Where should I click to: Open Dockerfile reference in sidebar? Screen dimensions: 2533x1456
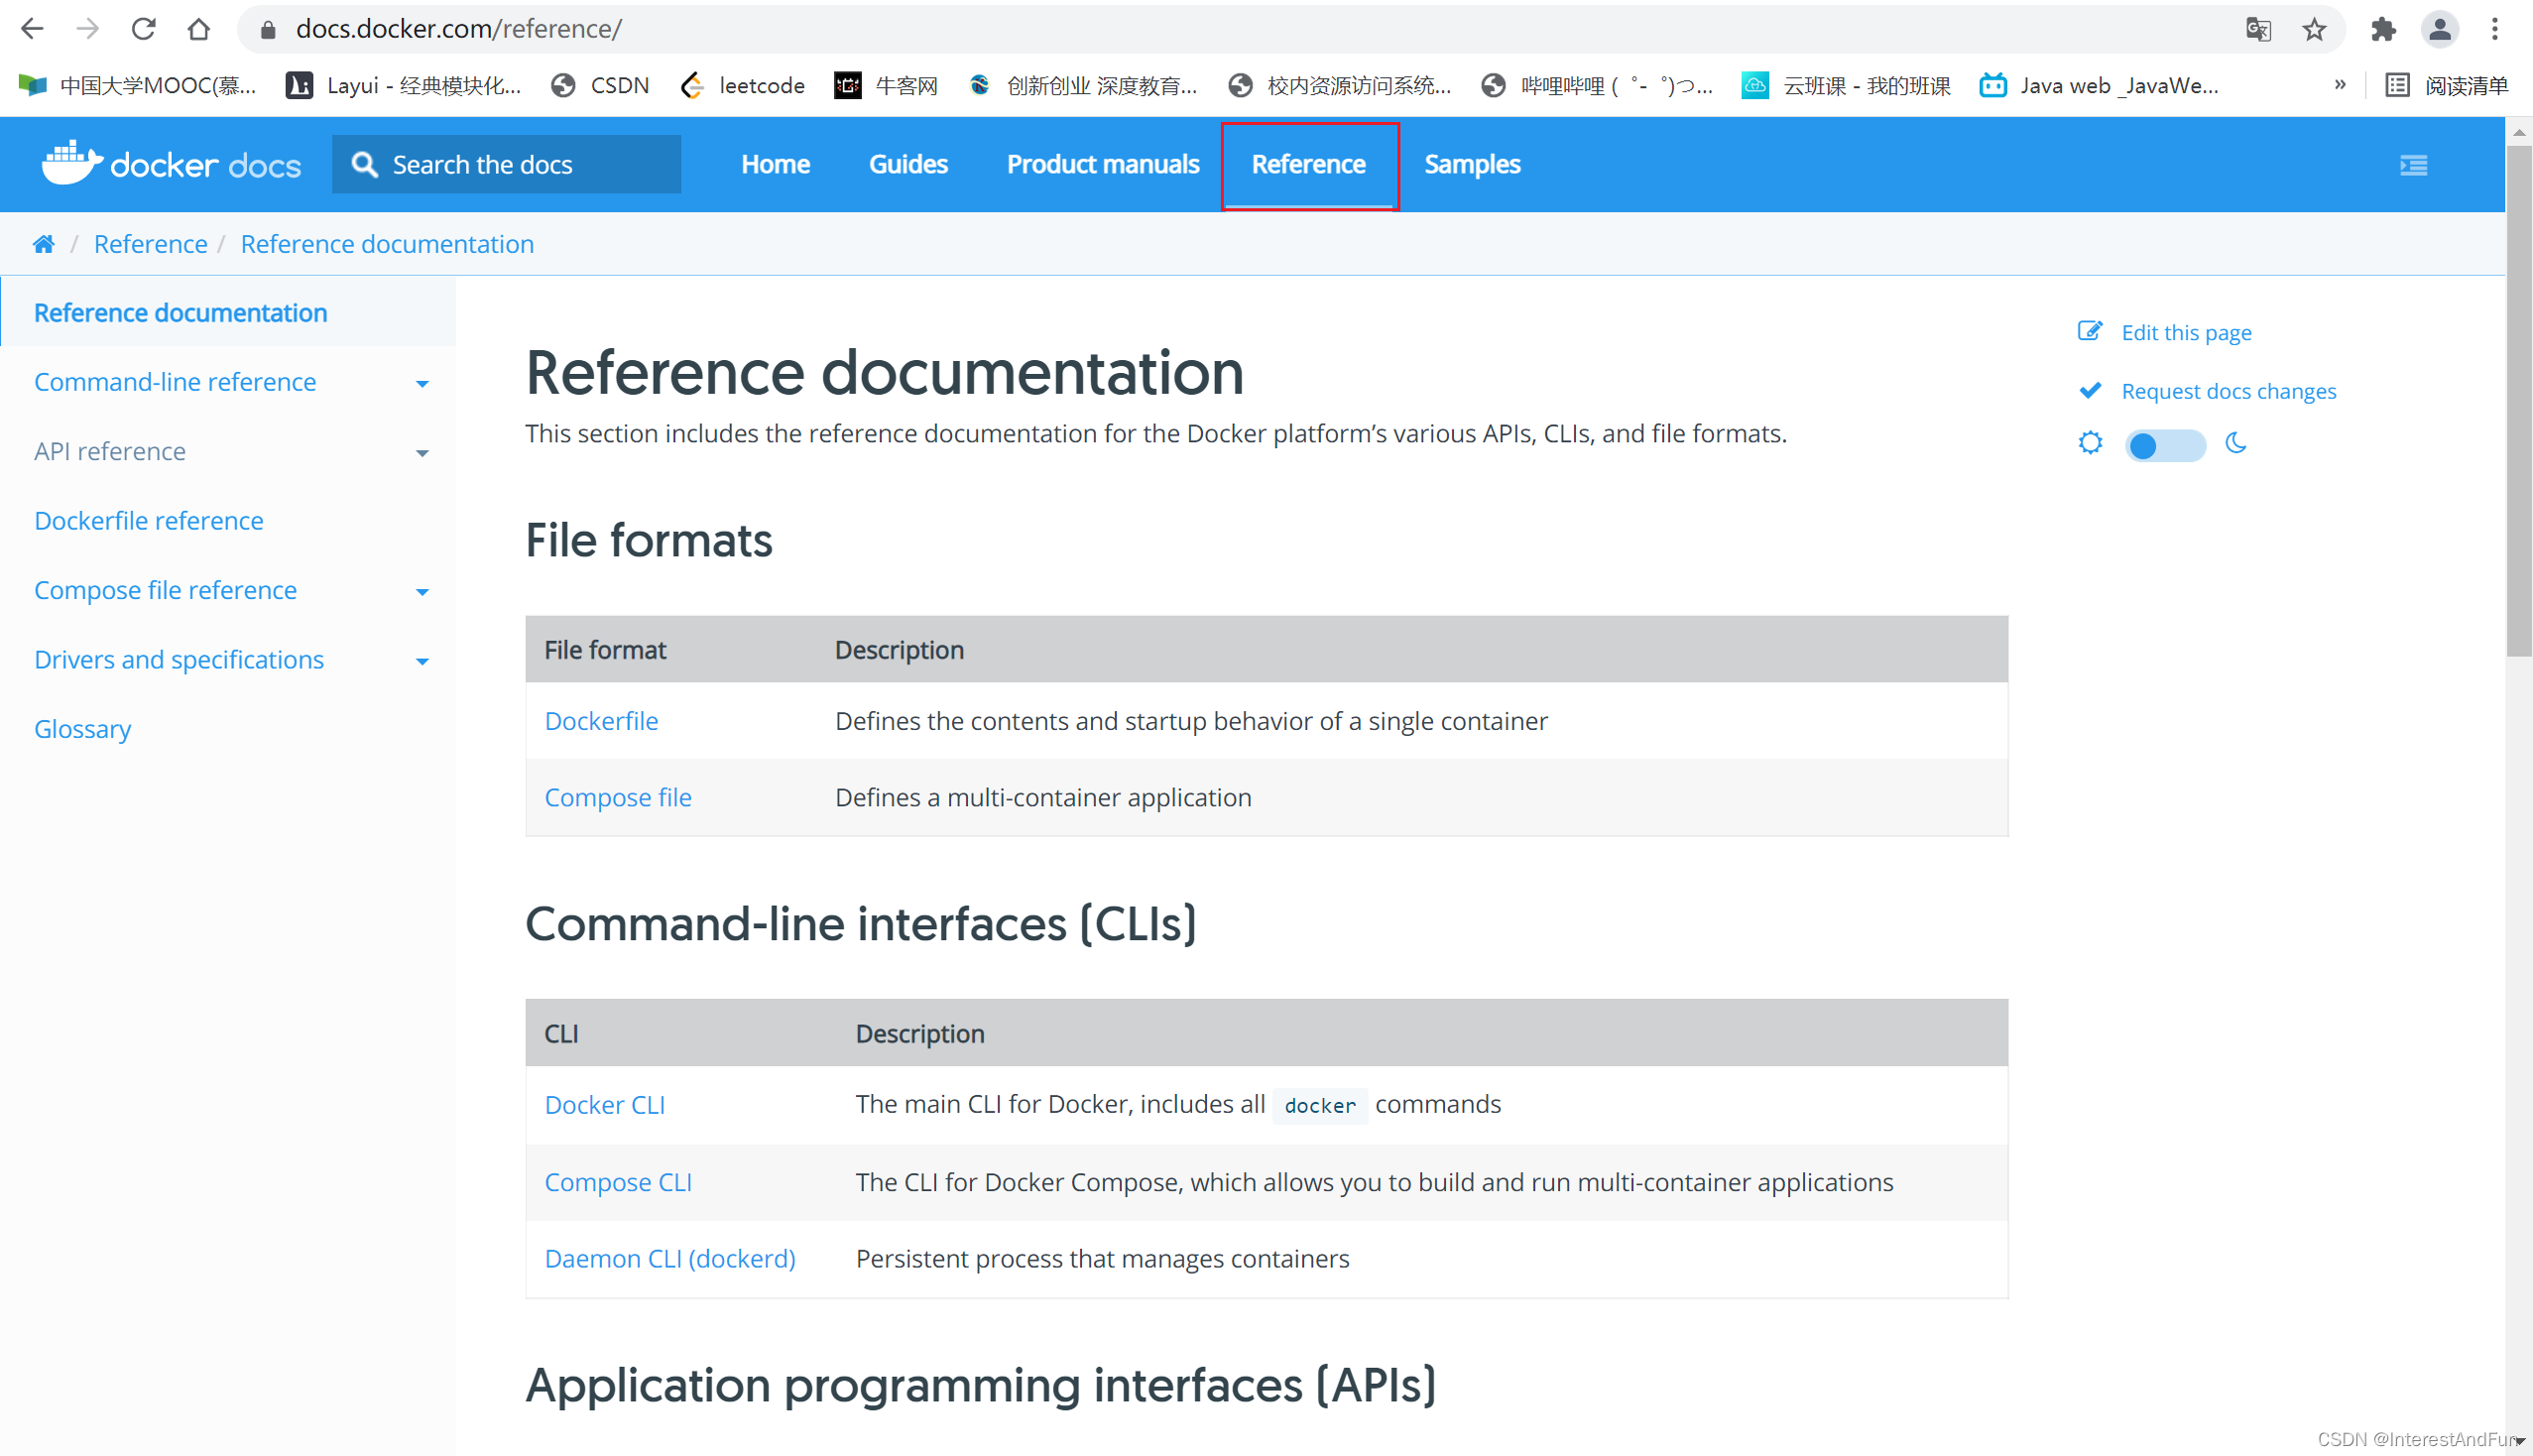point(149,520)
